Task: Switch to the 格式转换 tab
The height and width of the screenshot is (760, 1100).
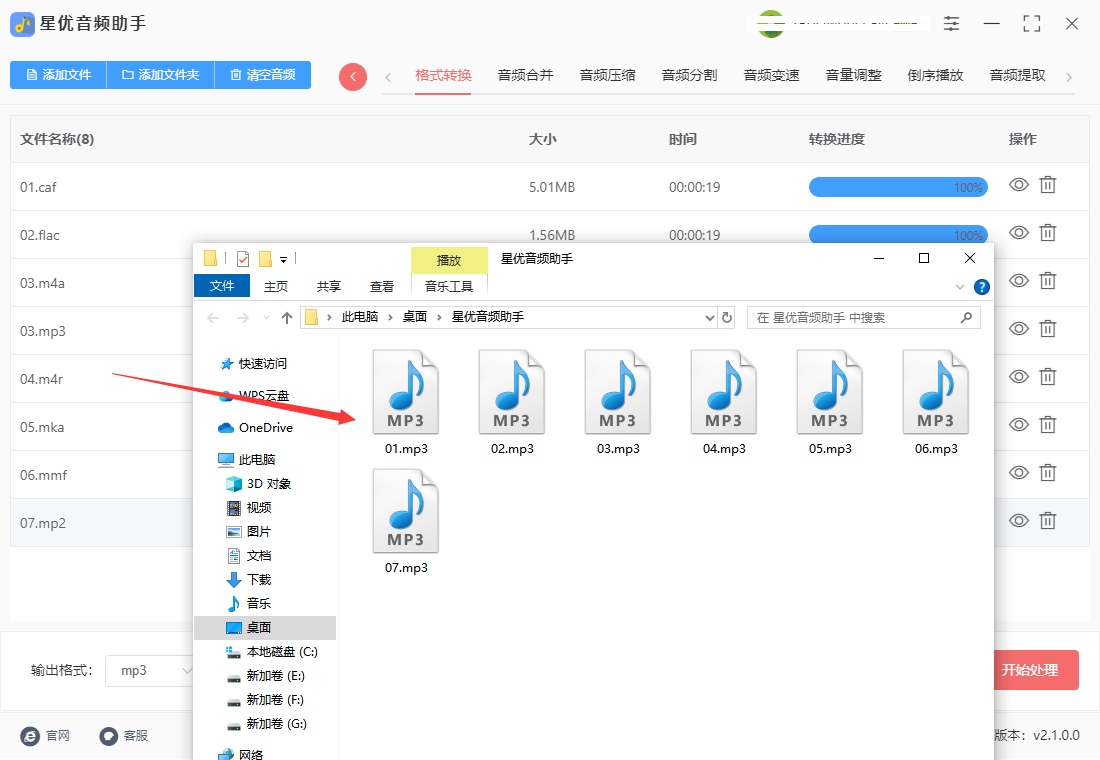Action: tap(443, 75)
